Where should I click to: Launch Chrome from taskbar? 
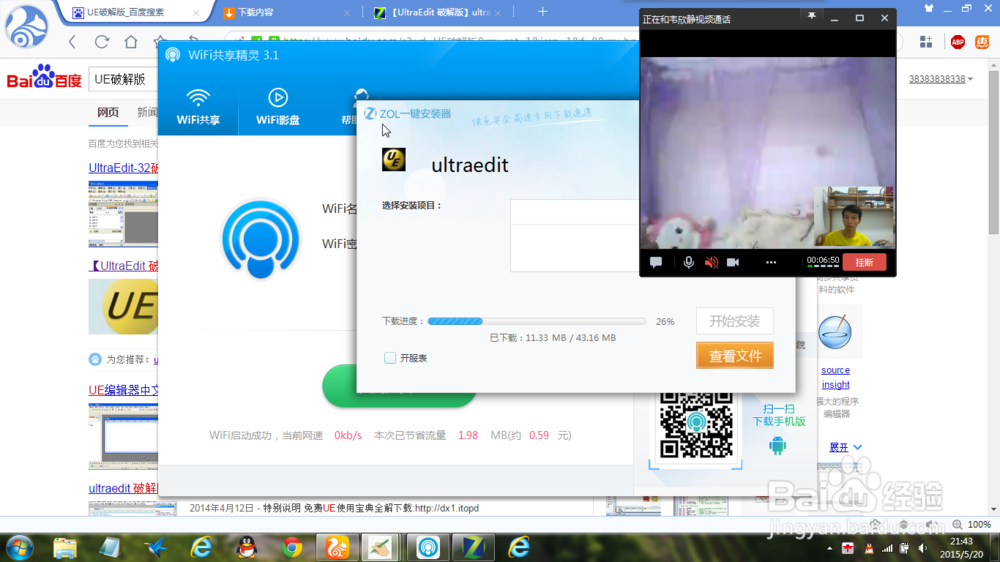click(x=292, y=548)
